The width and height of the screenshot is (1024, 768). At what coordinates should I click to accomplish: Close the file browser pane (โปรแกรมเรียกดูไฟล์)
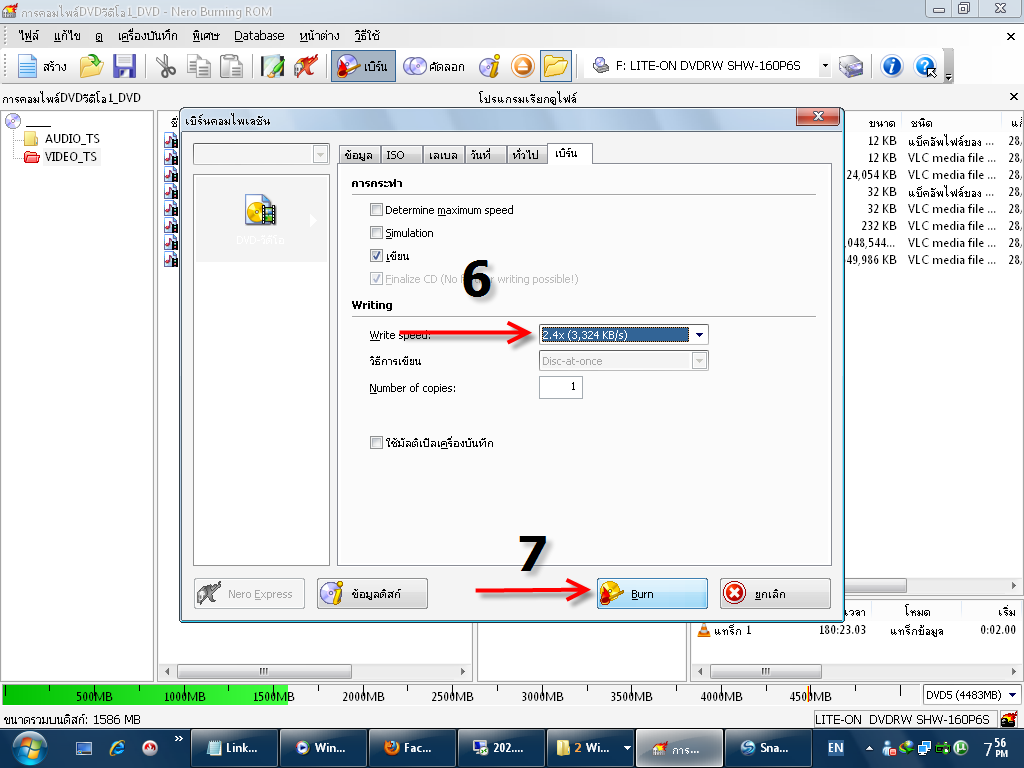tap(1014, 97)
